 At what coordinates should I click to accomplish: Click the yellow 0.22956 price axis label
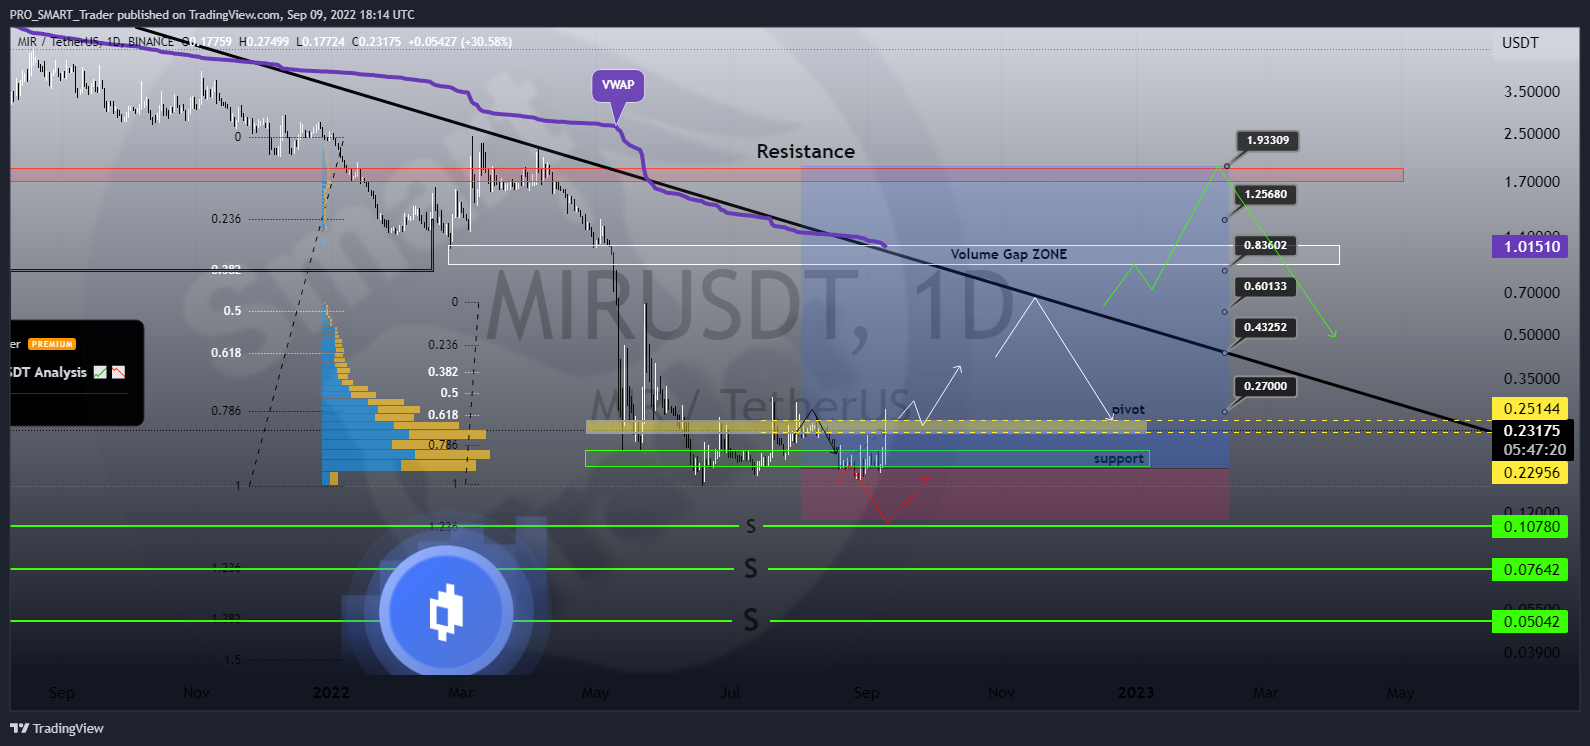(x=1530, y=473)
